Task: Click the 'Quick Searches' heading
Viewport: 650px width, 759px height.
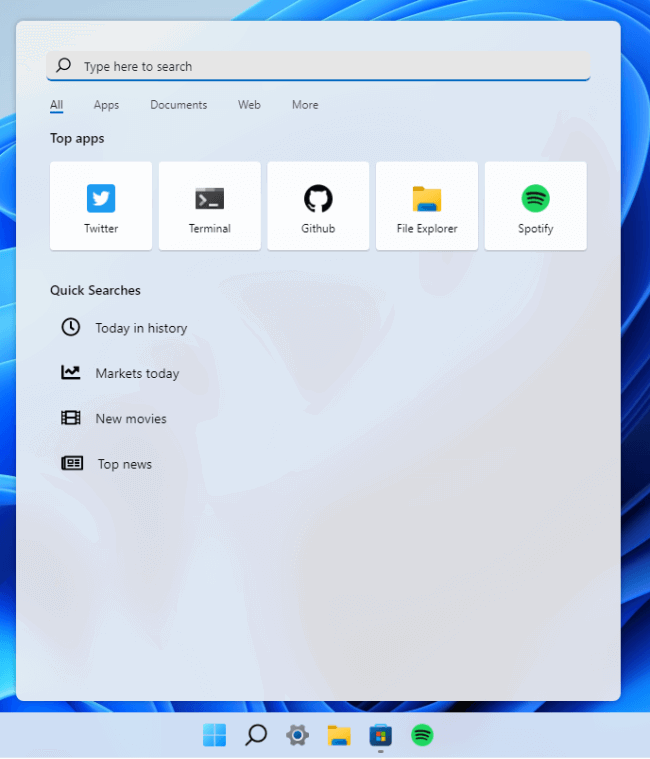Action: tap(95, 290)
